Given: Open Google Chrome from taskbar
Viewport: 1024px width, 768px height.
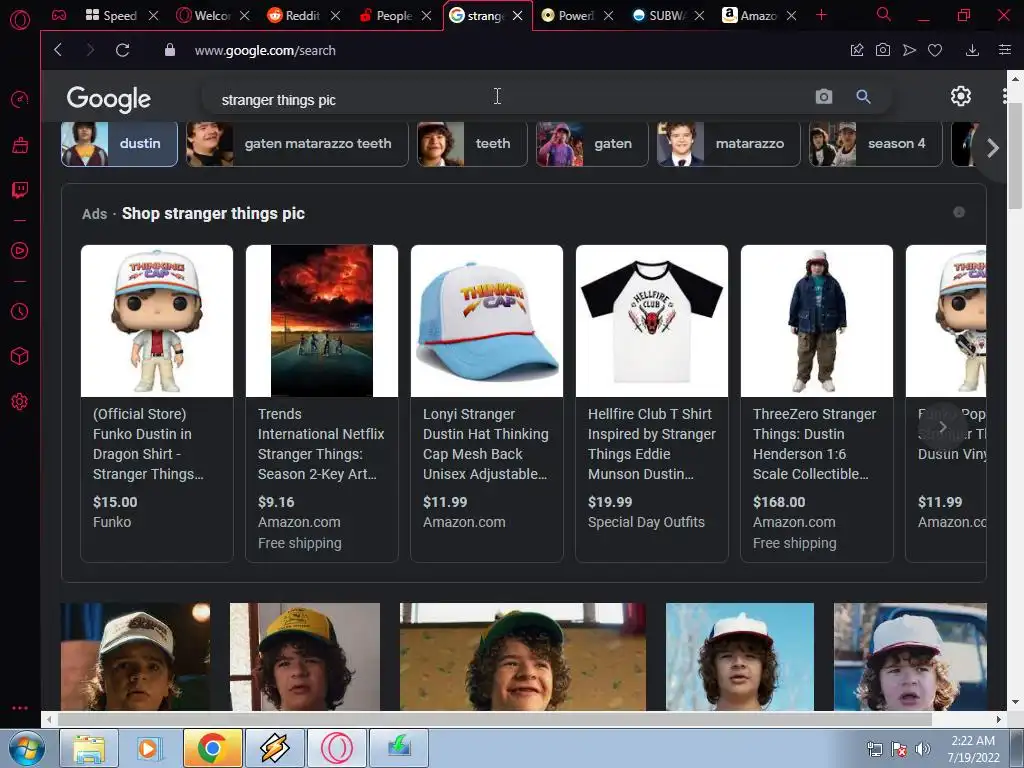Looking at the screenshot, I should [x=212, y=748].
